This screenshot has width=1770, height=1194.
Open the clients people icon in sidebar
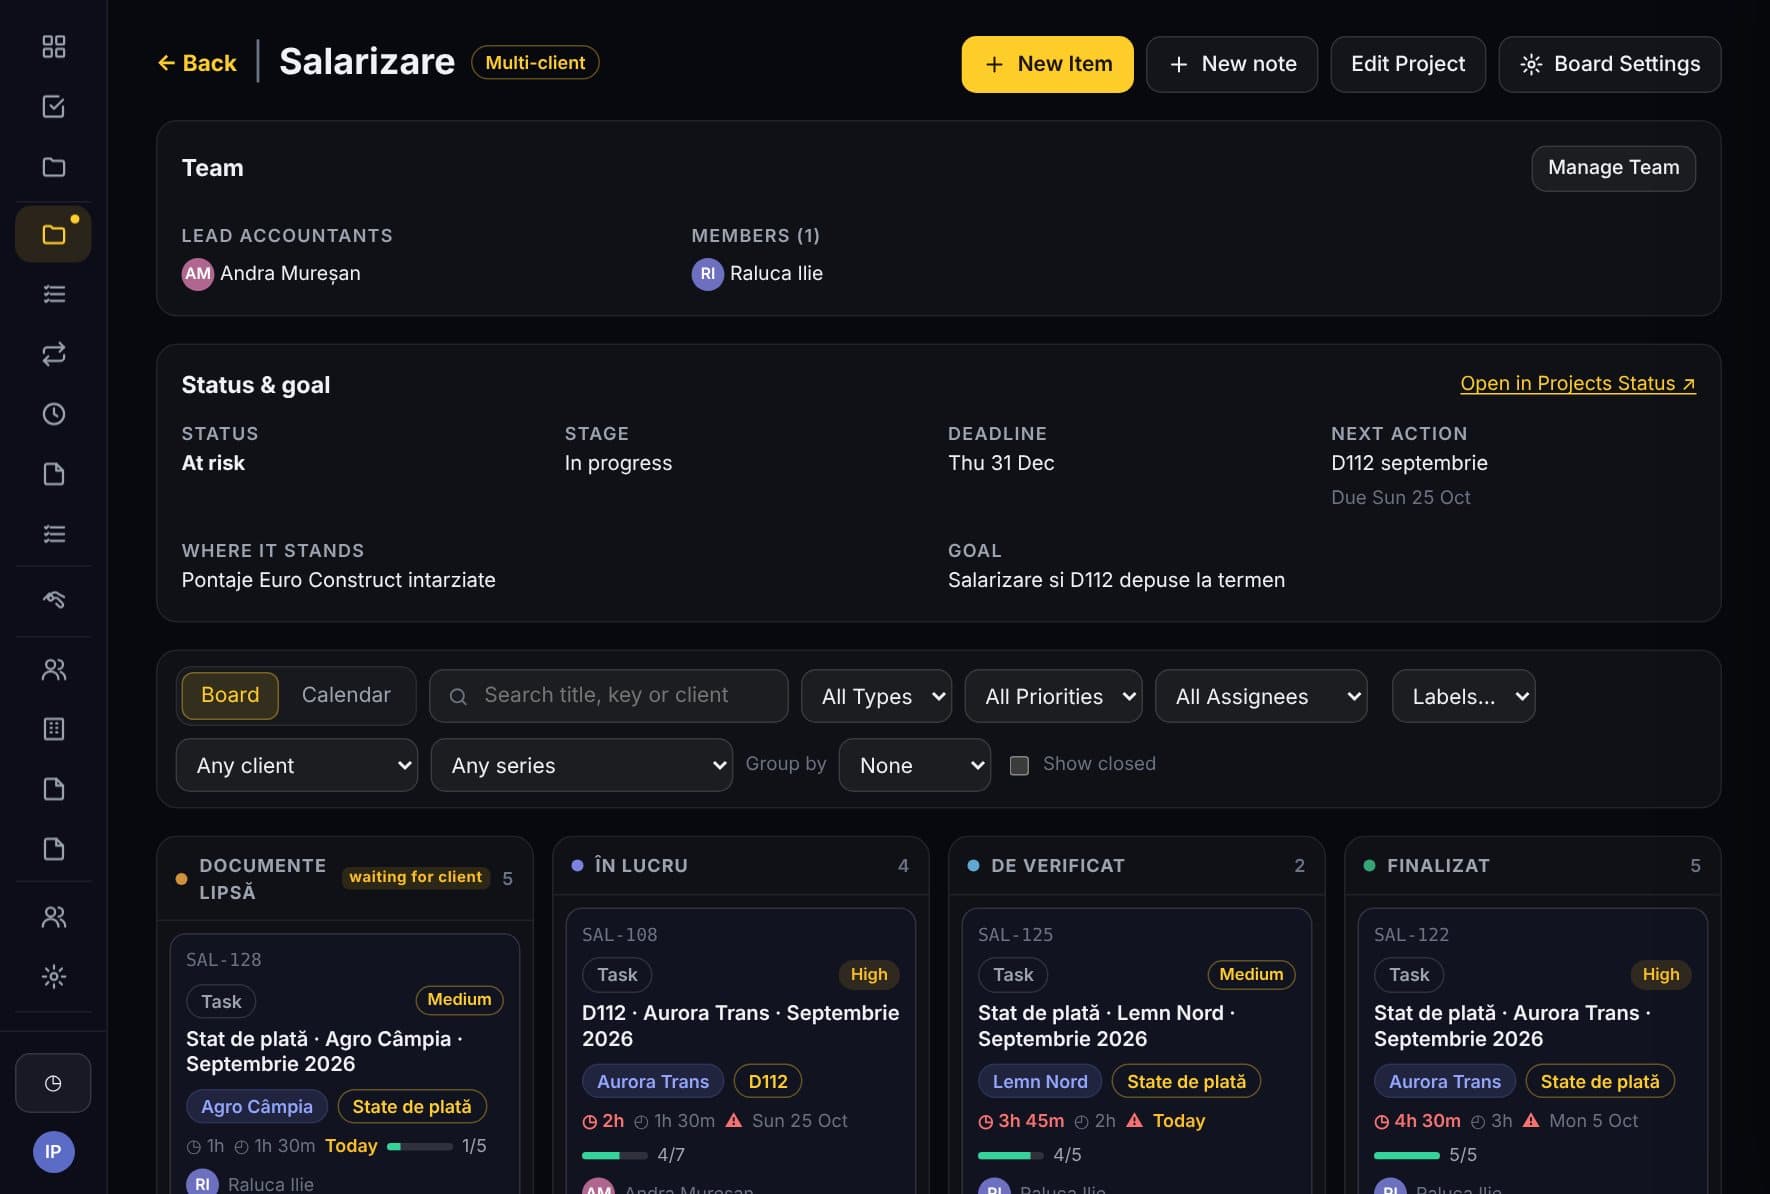click(x=53, y=669)
